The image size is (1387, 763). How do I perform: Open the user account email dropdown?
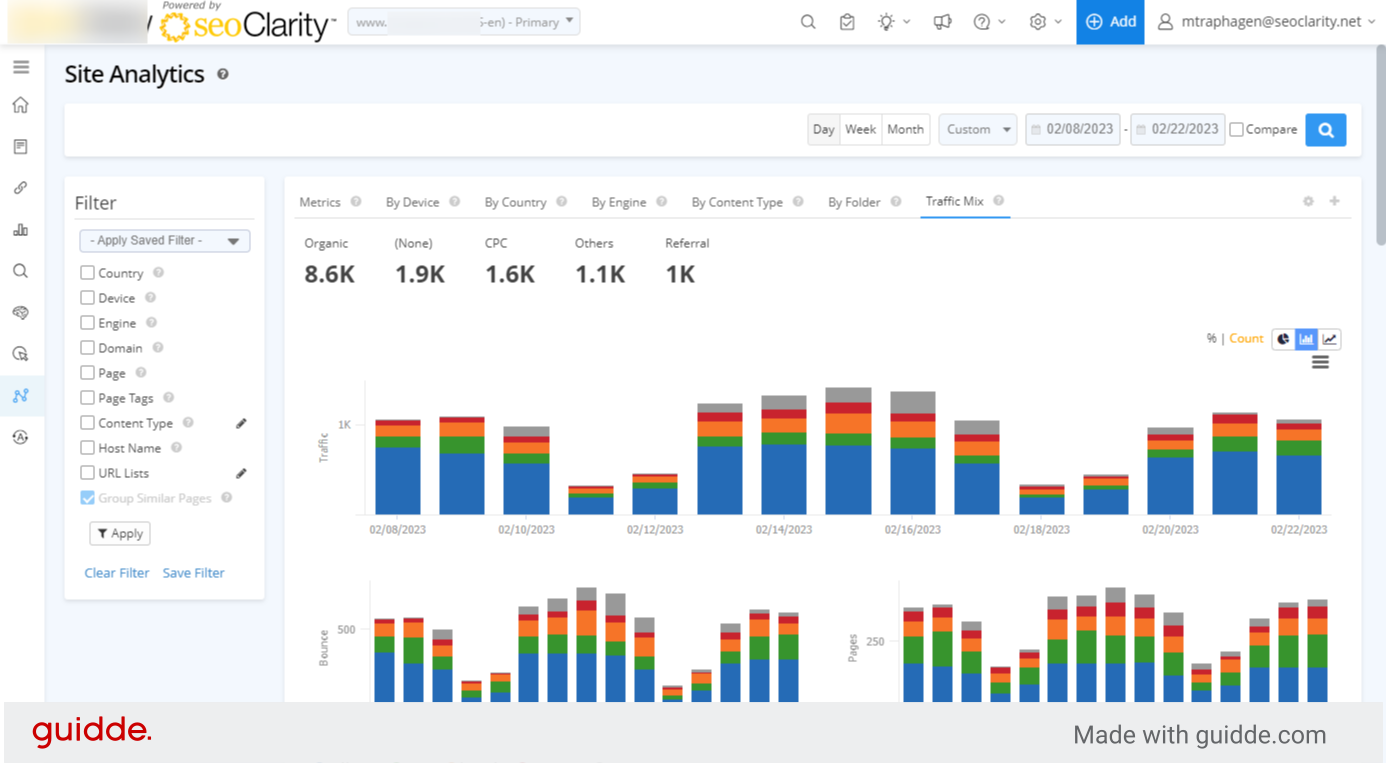click(1266, 22)
